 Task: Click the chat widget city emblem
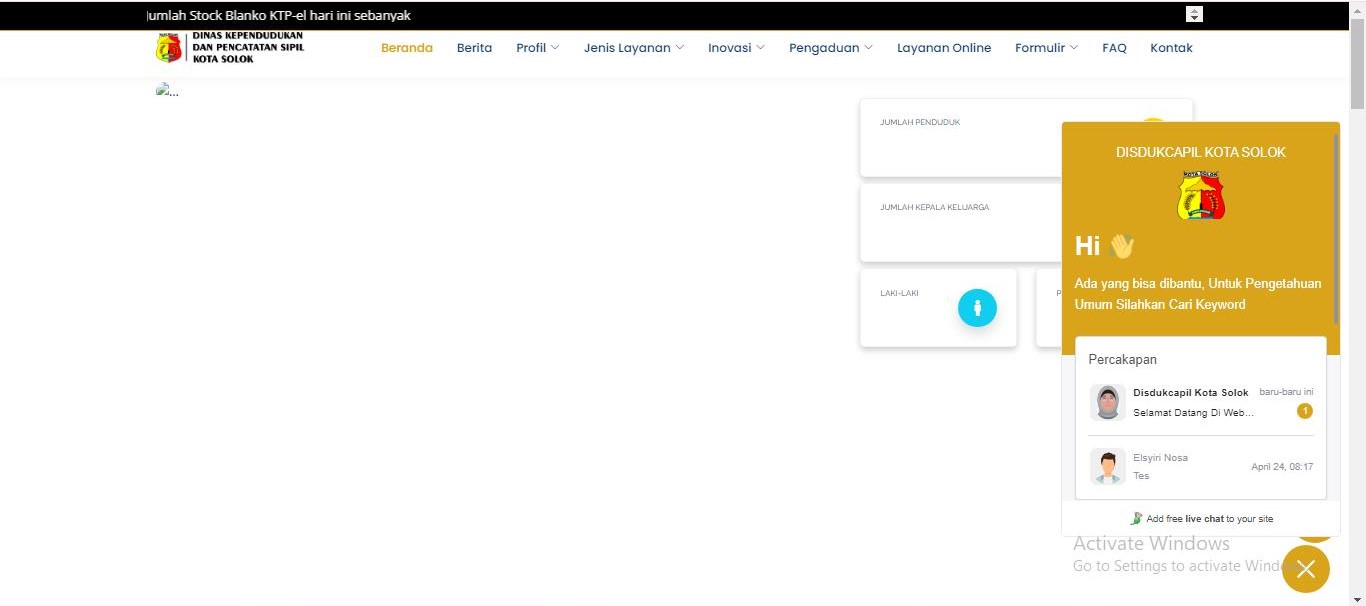(1200, 194)
